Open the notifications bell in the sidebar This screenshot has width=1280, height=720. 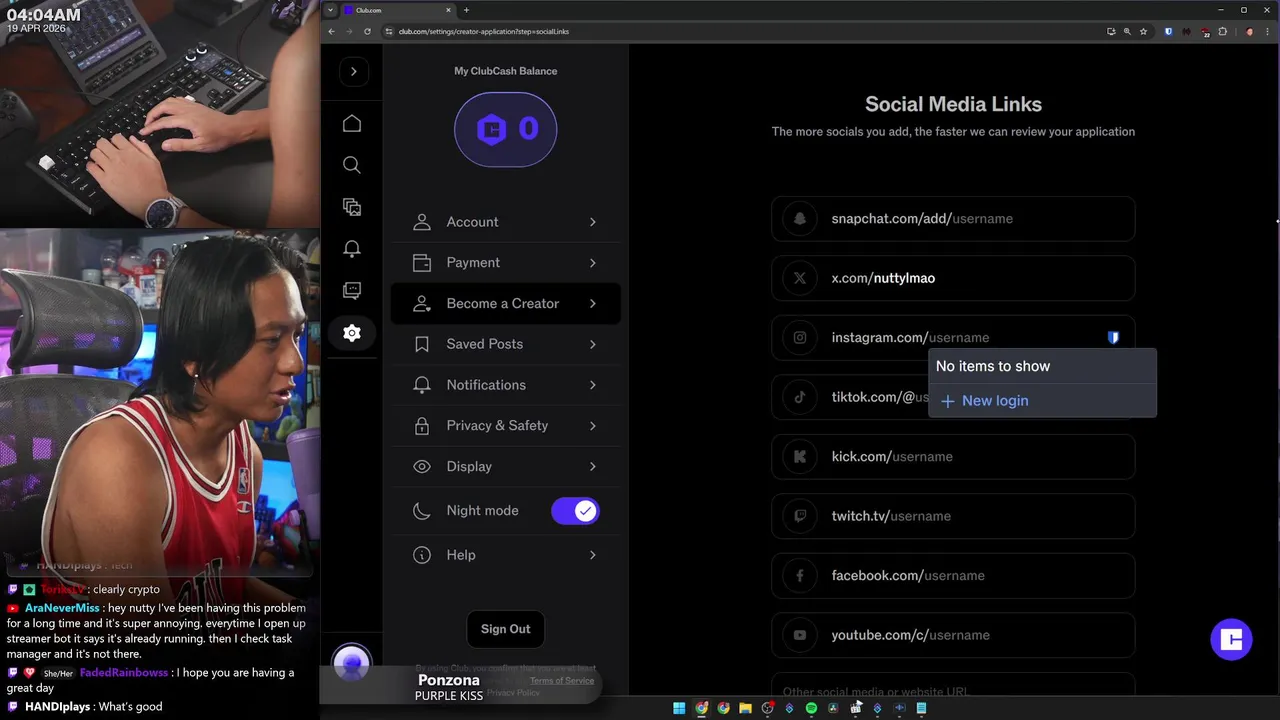(351, 249)
